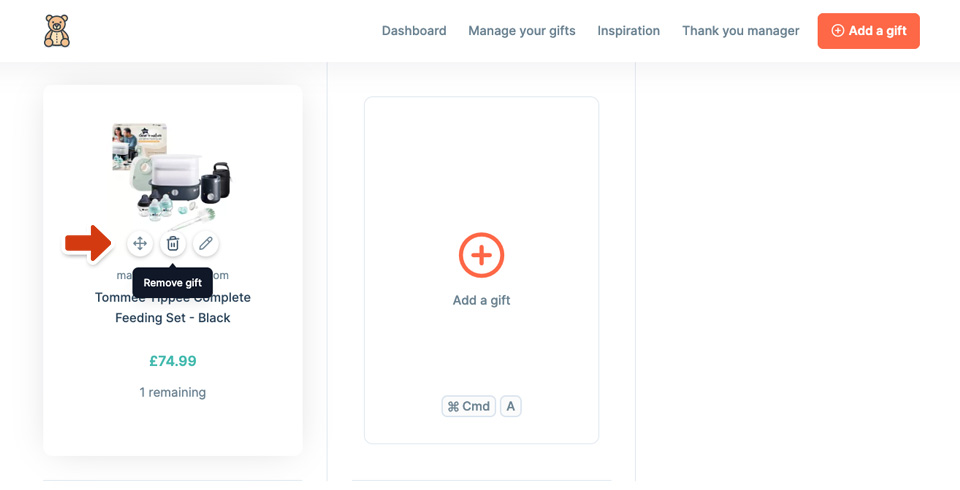
Task: Open the Tommee Tippee Complete Feeding Set title
Action: [x=173, y=307]
